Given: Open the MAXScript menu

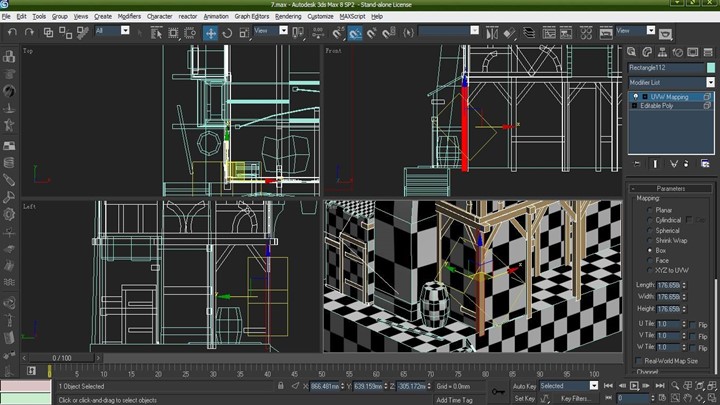Looking at the screenshot, I should tap(352, 16).
